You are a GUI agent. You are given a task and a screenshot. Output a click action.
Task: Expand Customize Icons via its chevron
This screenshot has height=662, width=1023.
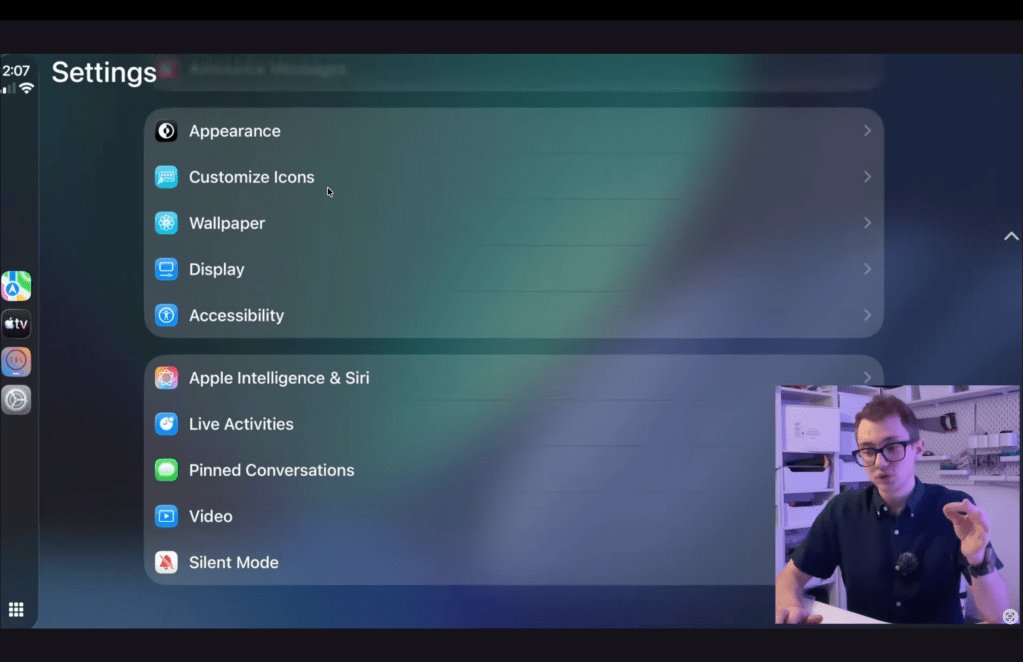(867, 177)
